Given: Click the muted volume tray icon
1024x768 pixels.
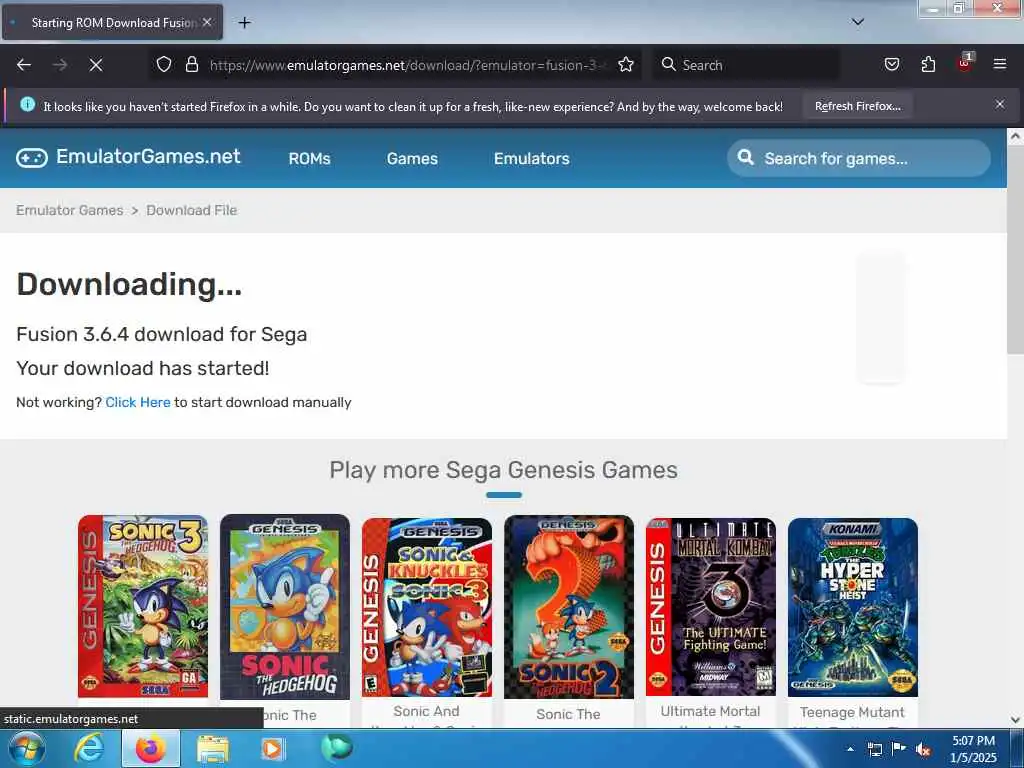Looking at the screenshot, I should [x=923, y=750].
